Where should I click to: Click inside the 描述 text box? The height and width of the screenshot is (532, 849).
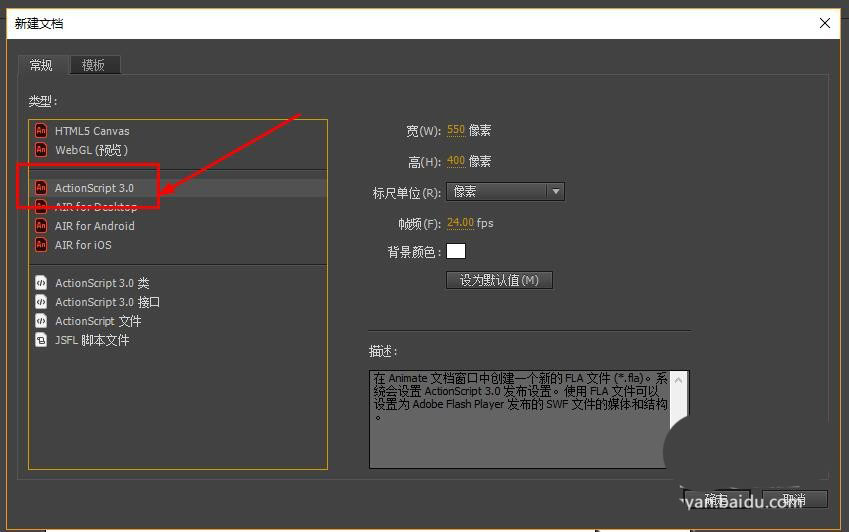point(520,419)
